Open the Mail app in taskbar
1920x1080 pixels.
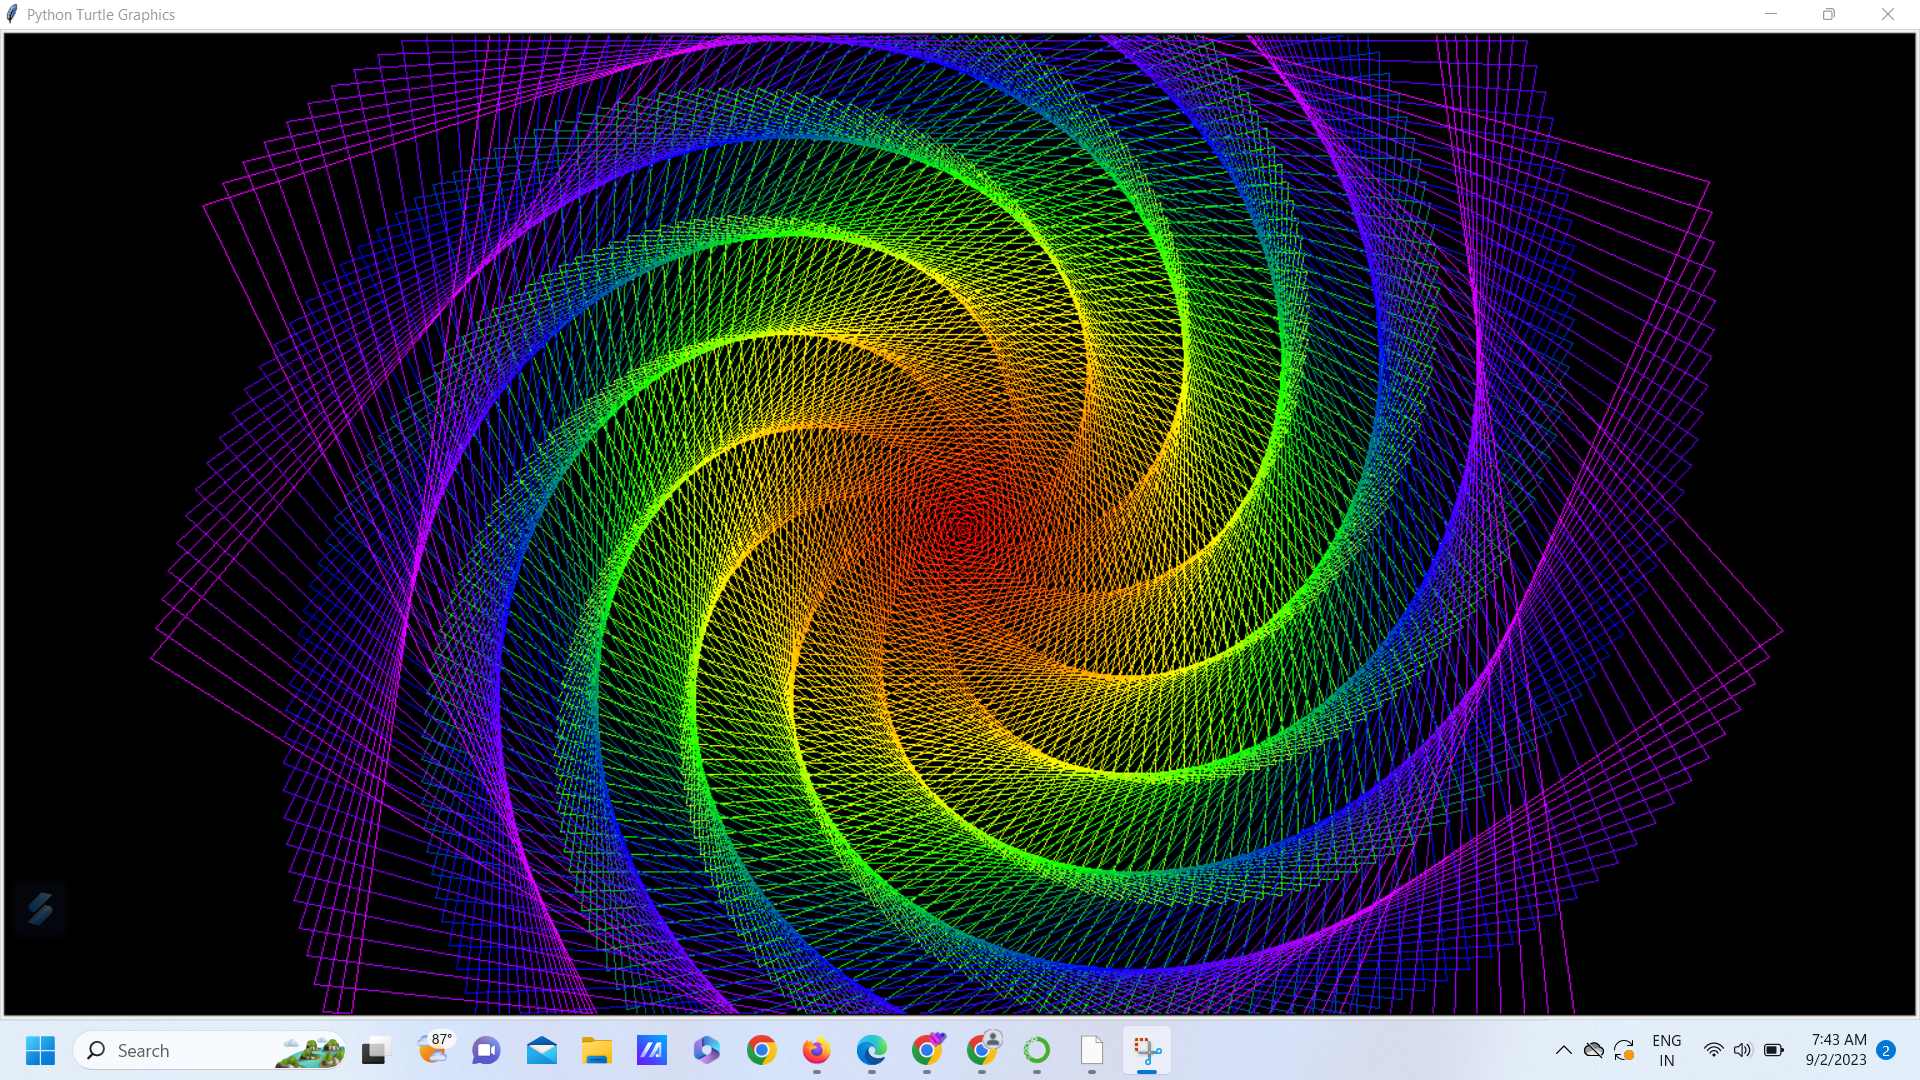point(542,1050)
